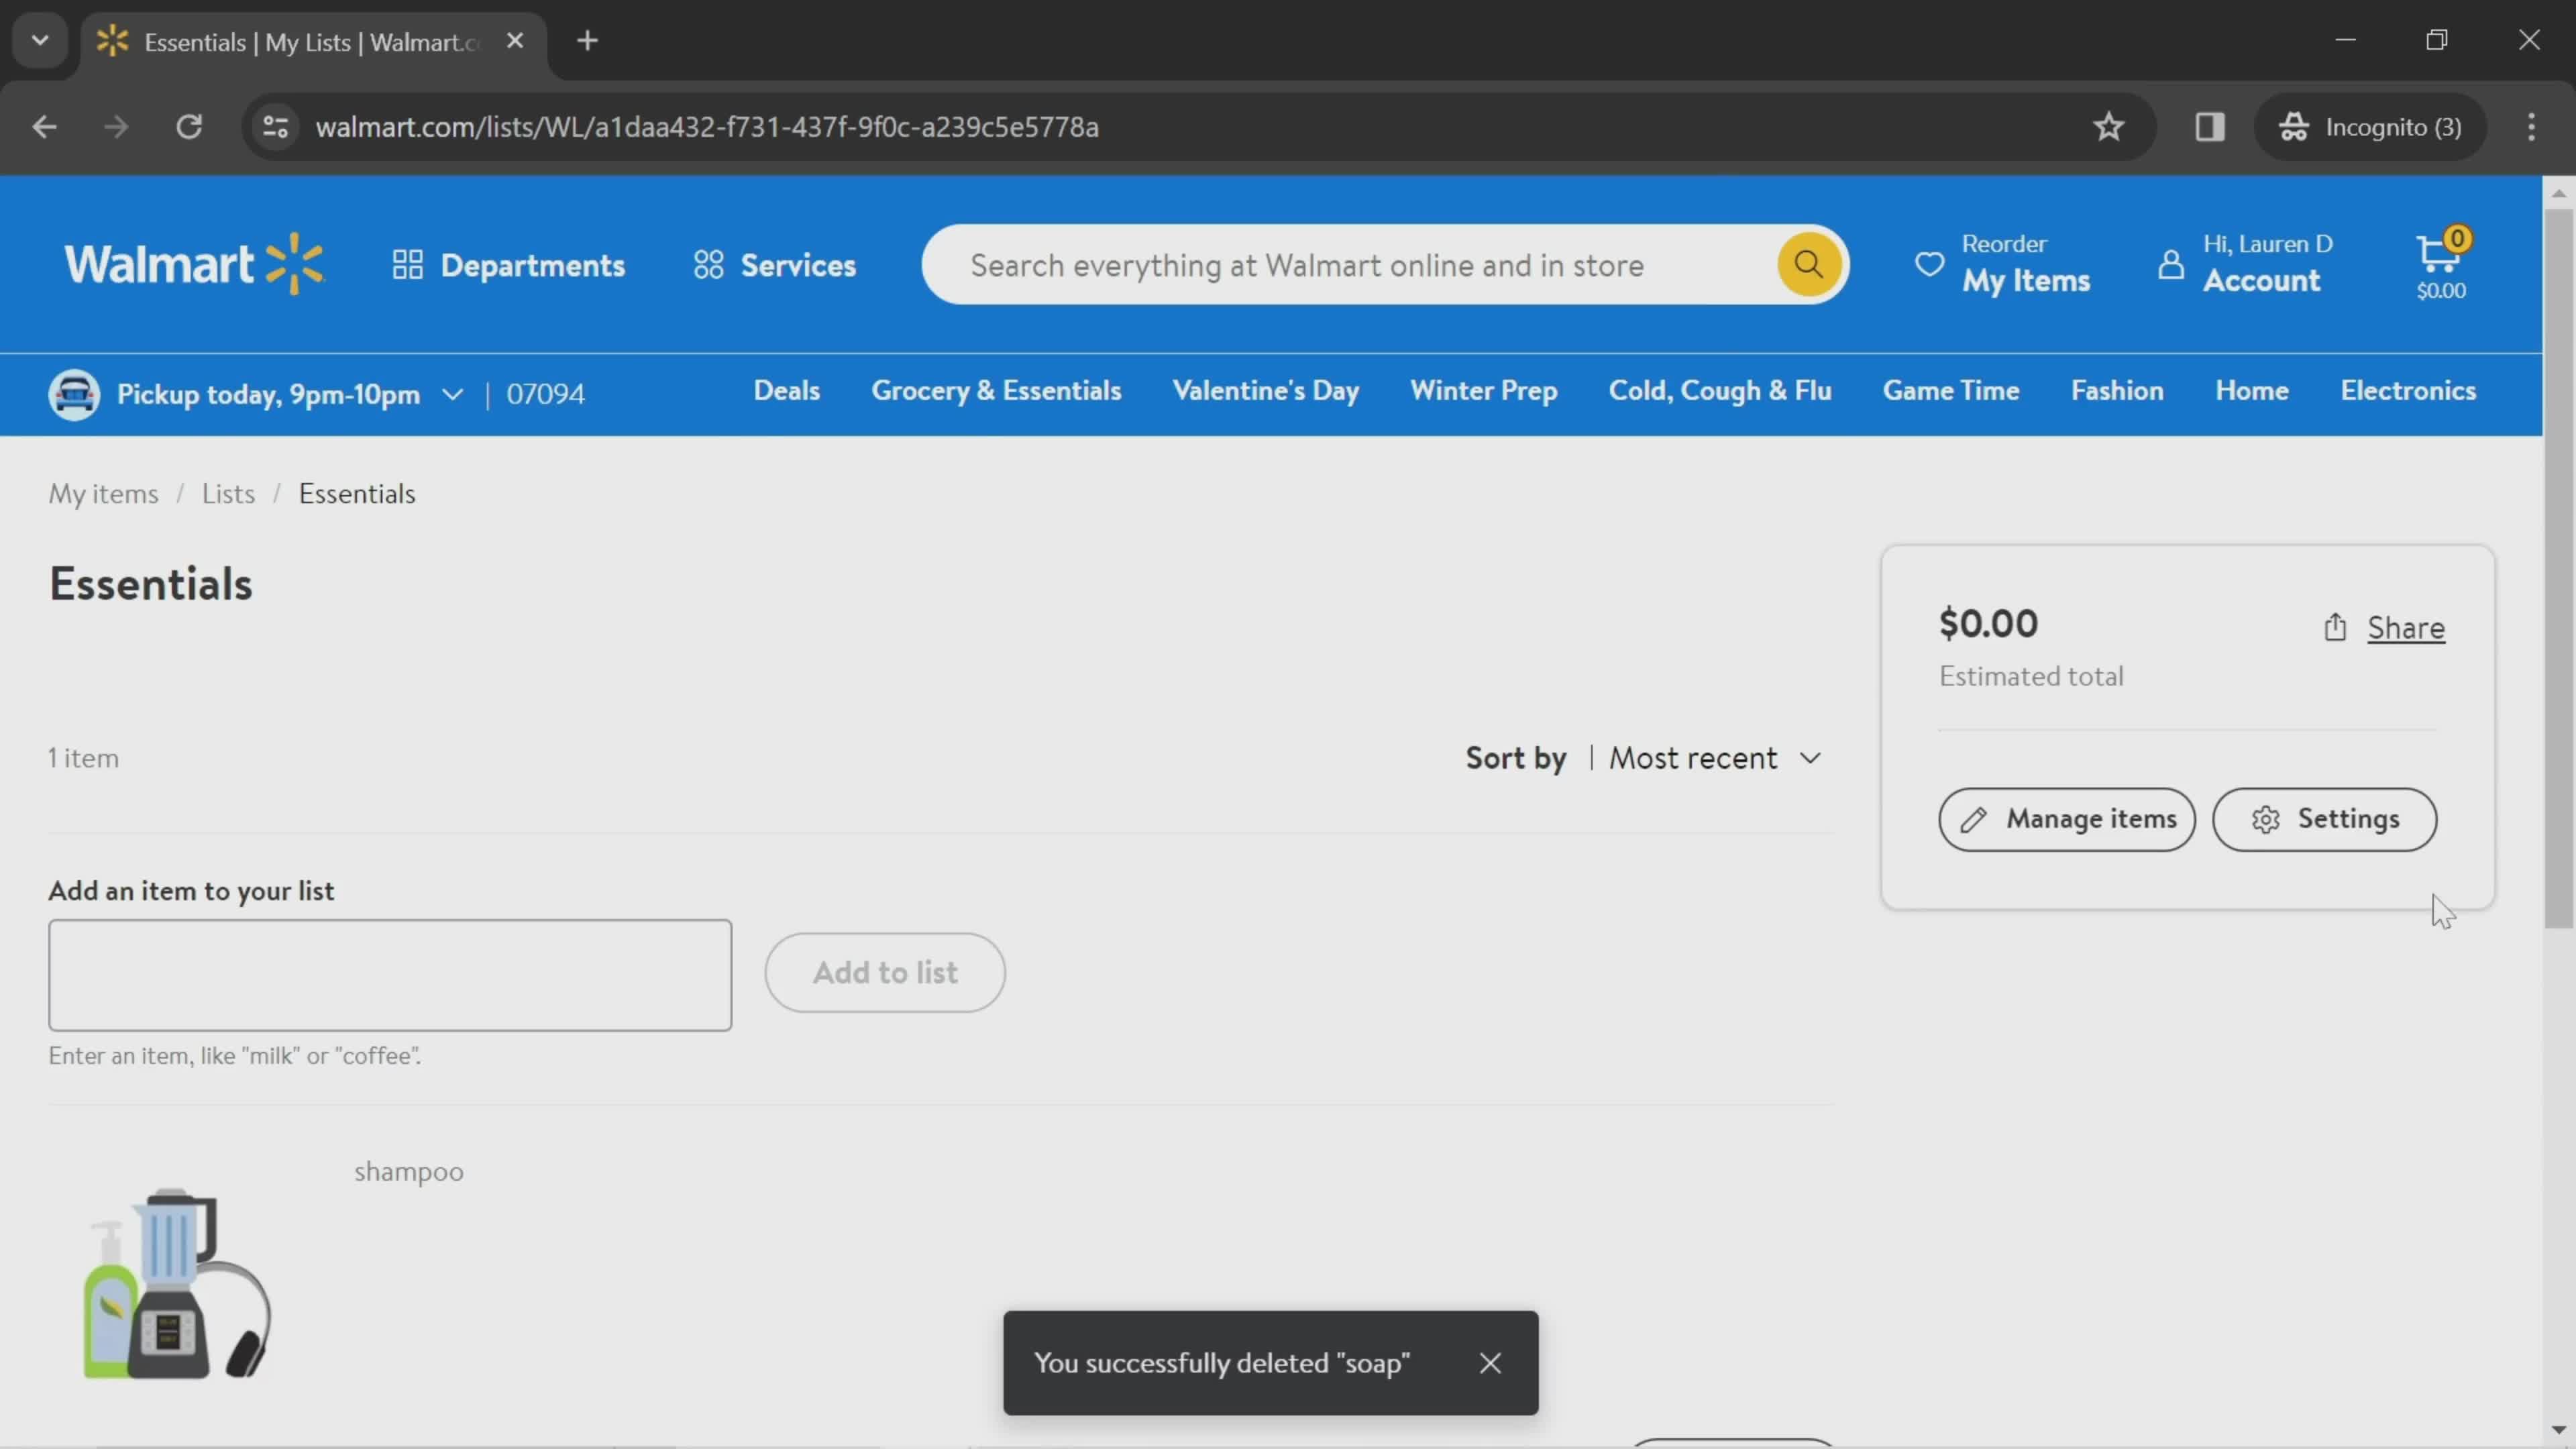2576x1449 pixels.
Task: Open the Chrome three-dot menu
Action: (x=2531, y=127)
